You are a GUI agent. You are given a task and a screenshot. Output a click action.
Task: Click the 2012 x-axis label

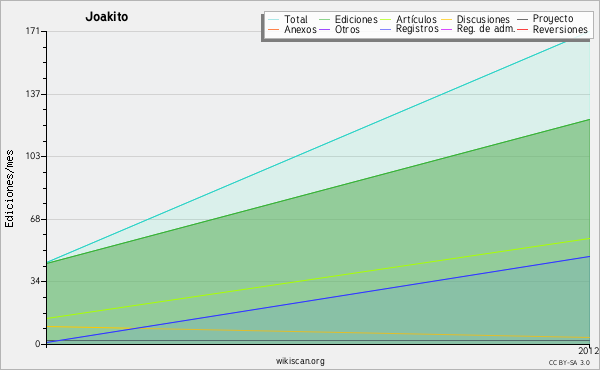(x=588, y=350)
